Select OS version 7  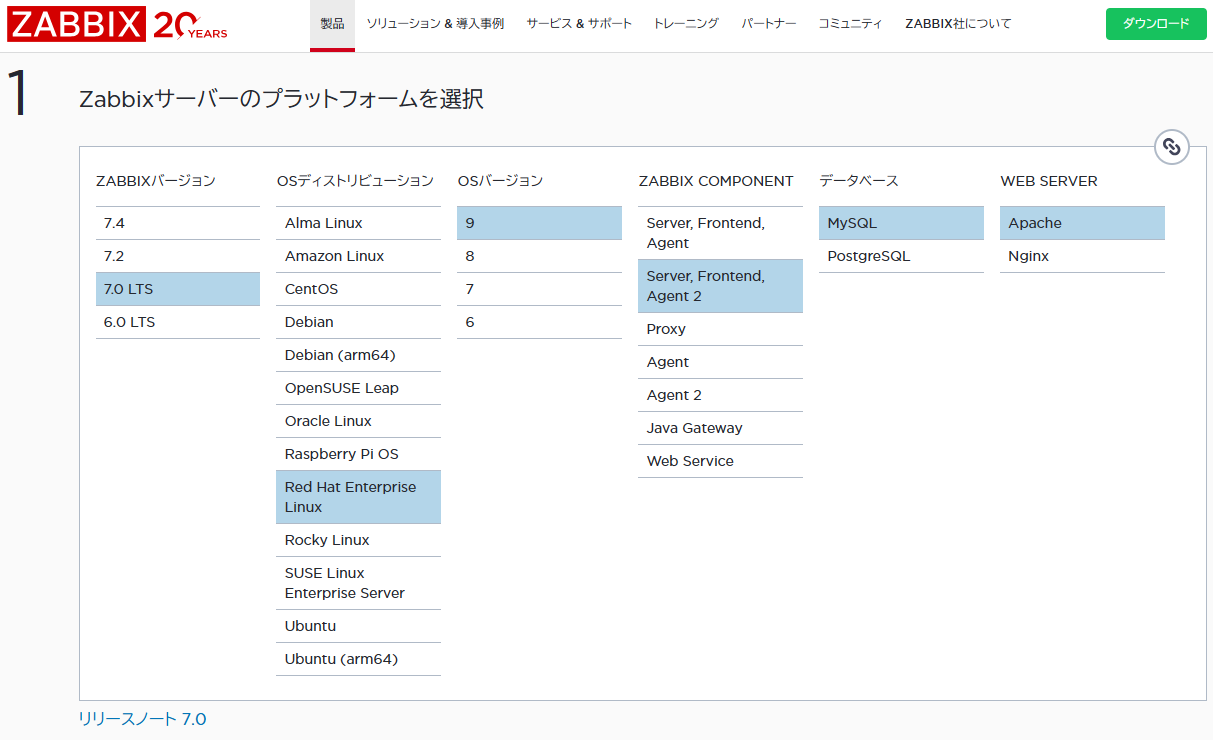coord(540,289)
